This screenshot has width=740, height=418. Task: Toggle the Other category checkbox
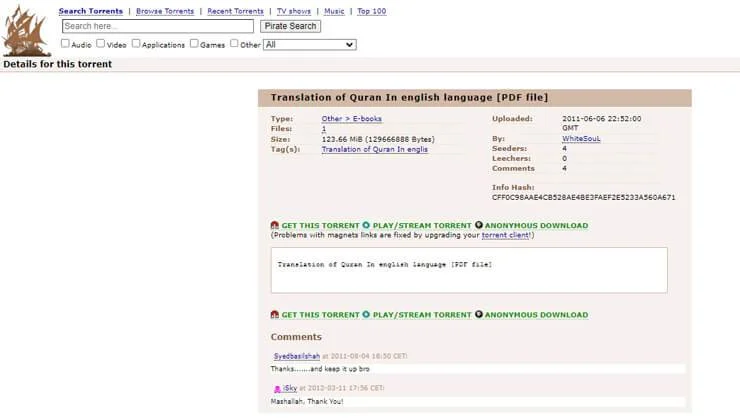[x=234, y=43]
